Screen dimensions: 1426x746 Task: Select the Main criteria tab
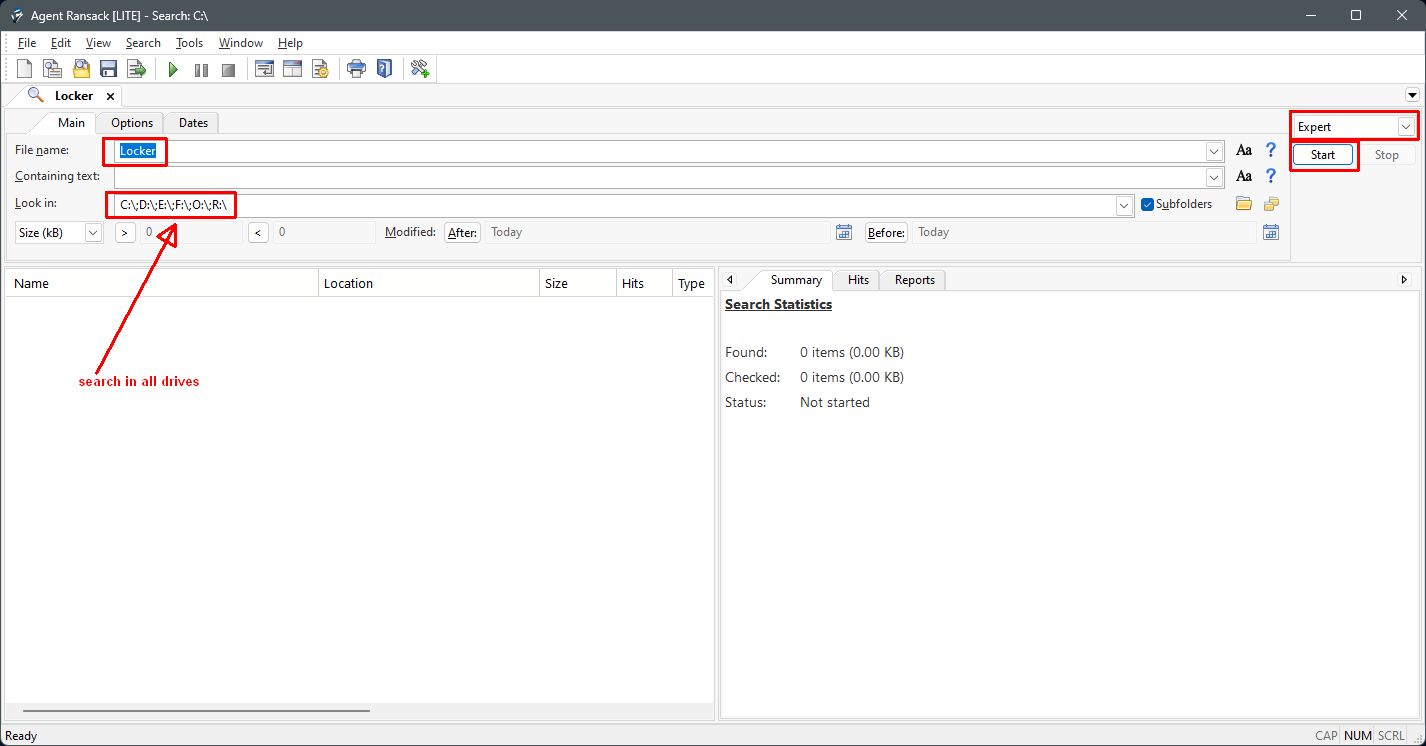71,123
